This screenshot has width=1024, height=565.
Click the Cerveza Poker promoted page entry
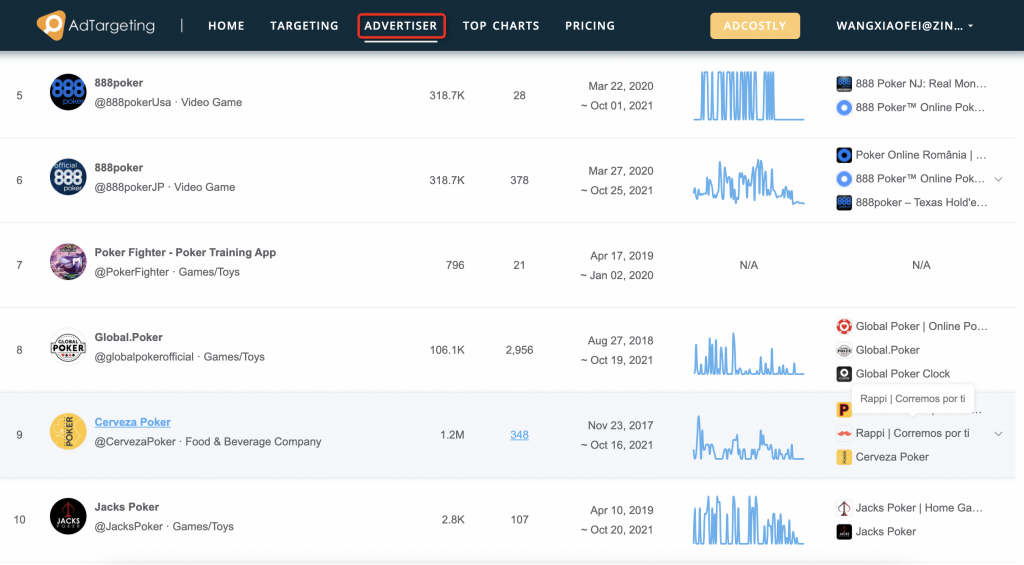click(892, 457)
